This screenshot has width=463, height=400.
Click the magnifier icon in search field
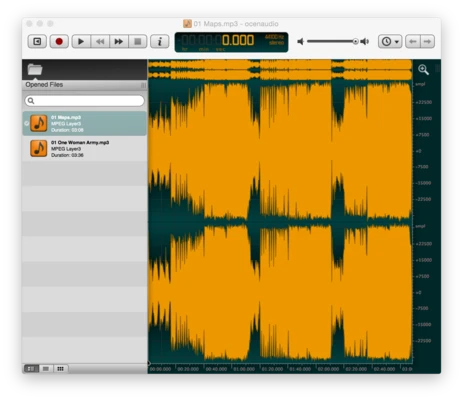pyautogui.click(x=31, y=101)
